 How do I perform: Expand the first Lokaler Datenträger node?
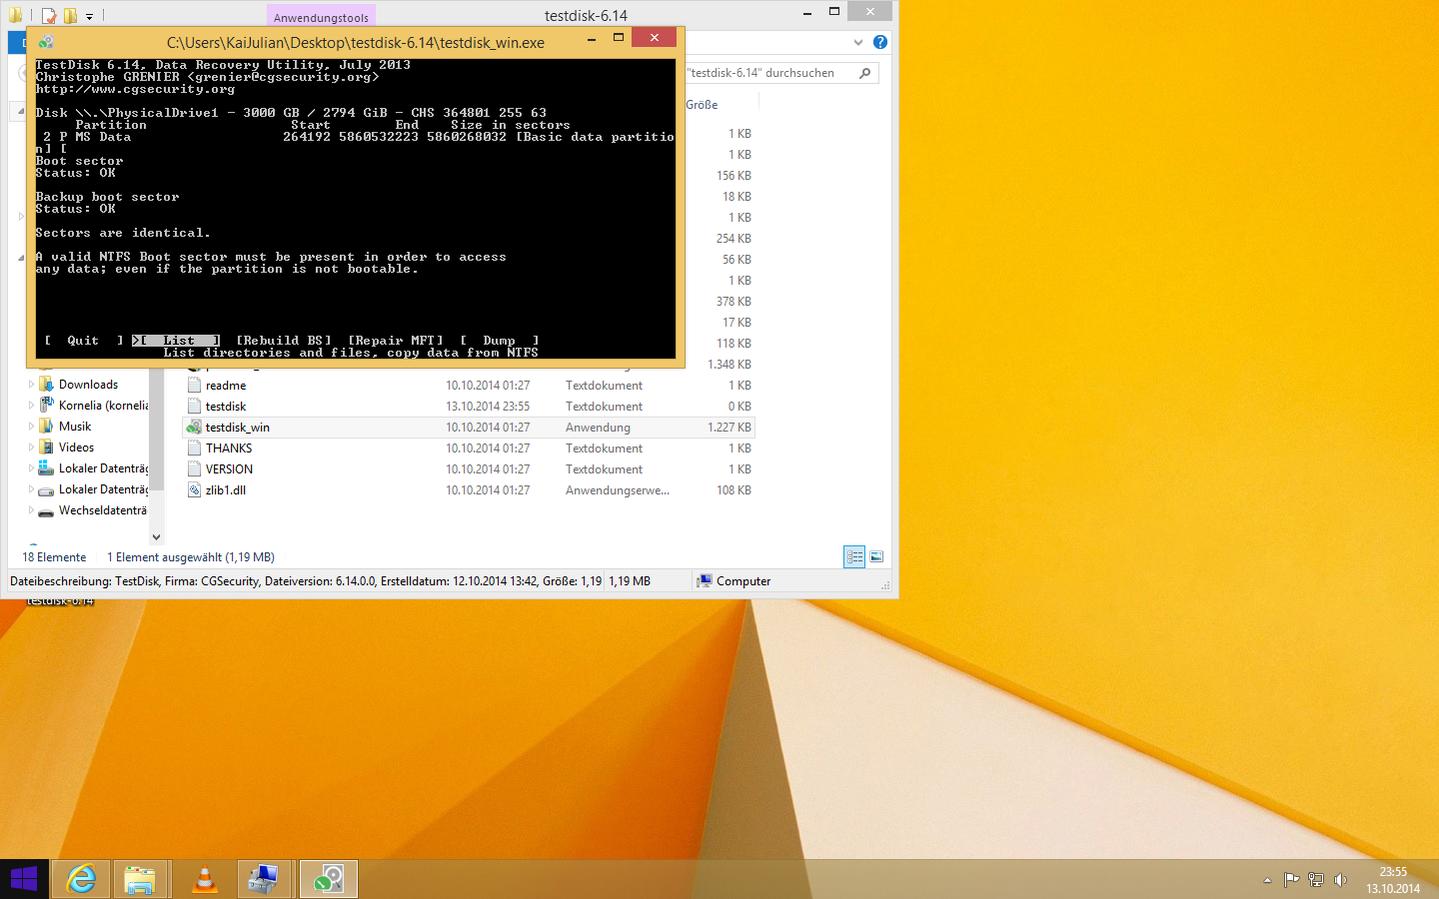point(31,468)
